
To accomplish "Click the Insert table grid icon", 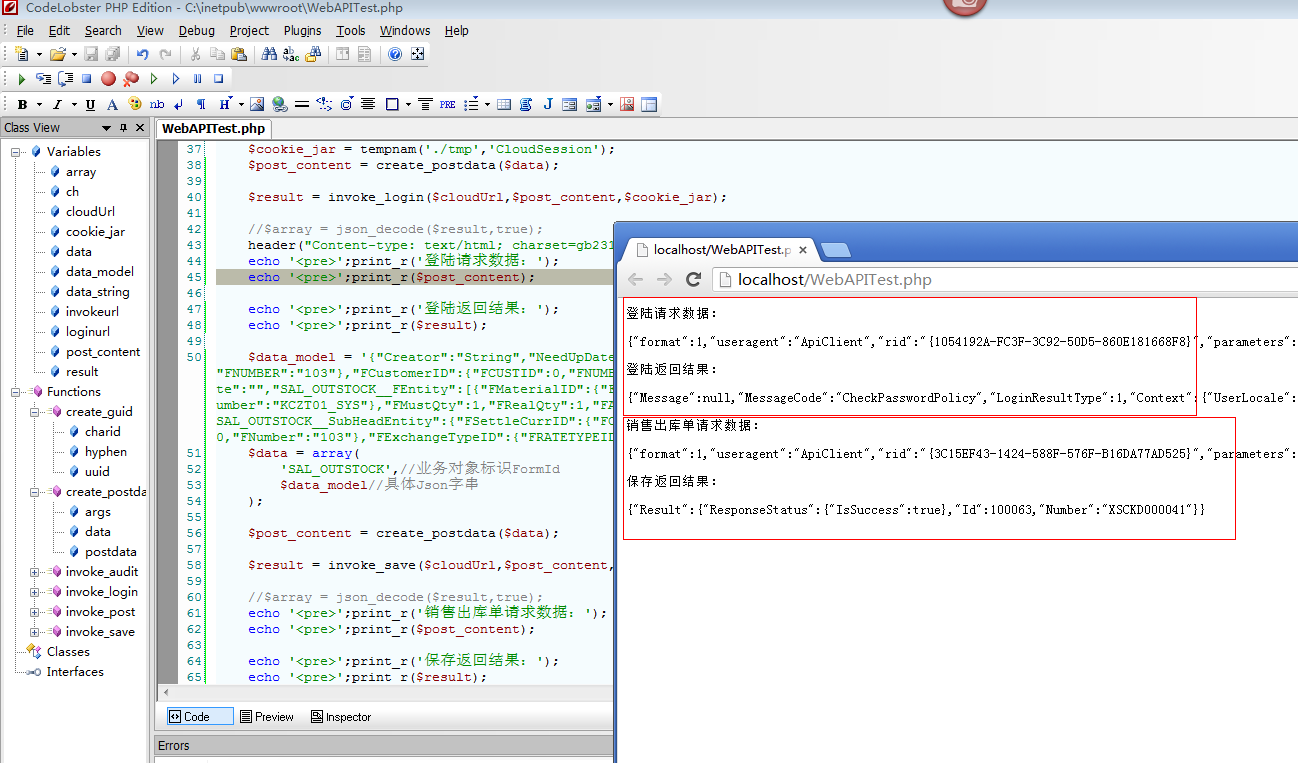I will click(x=503, y=104).
